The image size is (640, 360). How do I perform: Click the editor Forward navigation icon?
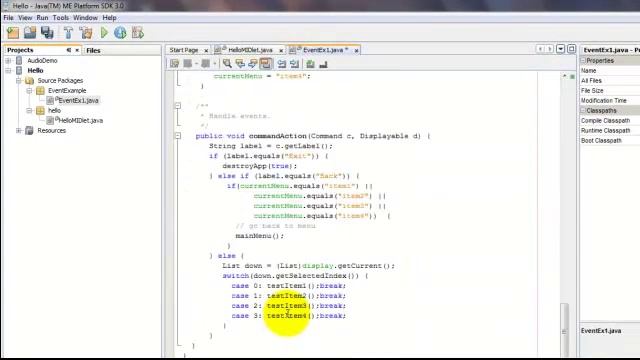[206, 64]
